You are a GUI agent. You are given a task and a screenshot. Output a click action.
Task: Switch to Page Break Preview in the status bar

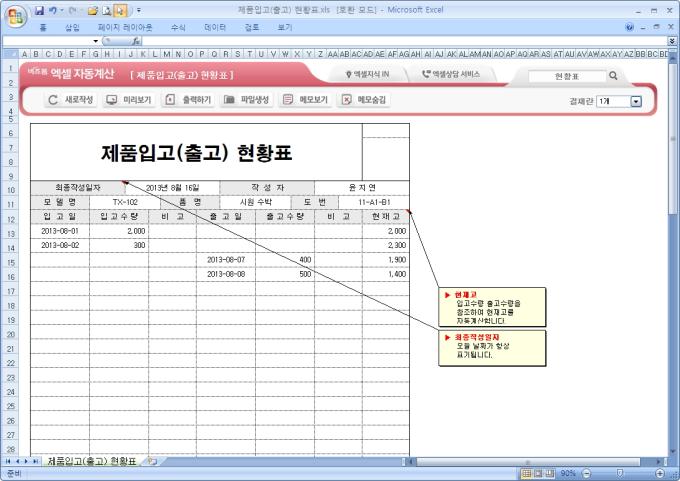(549, 473)
